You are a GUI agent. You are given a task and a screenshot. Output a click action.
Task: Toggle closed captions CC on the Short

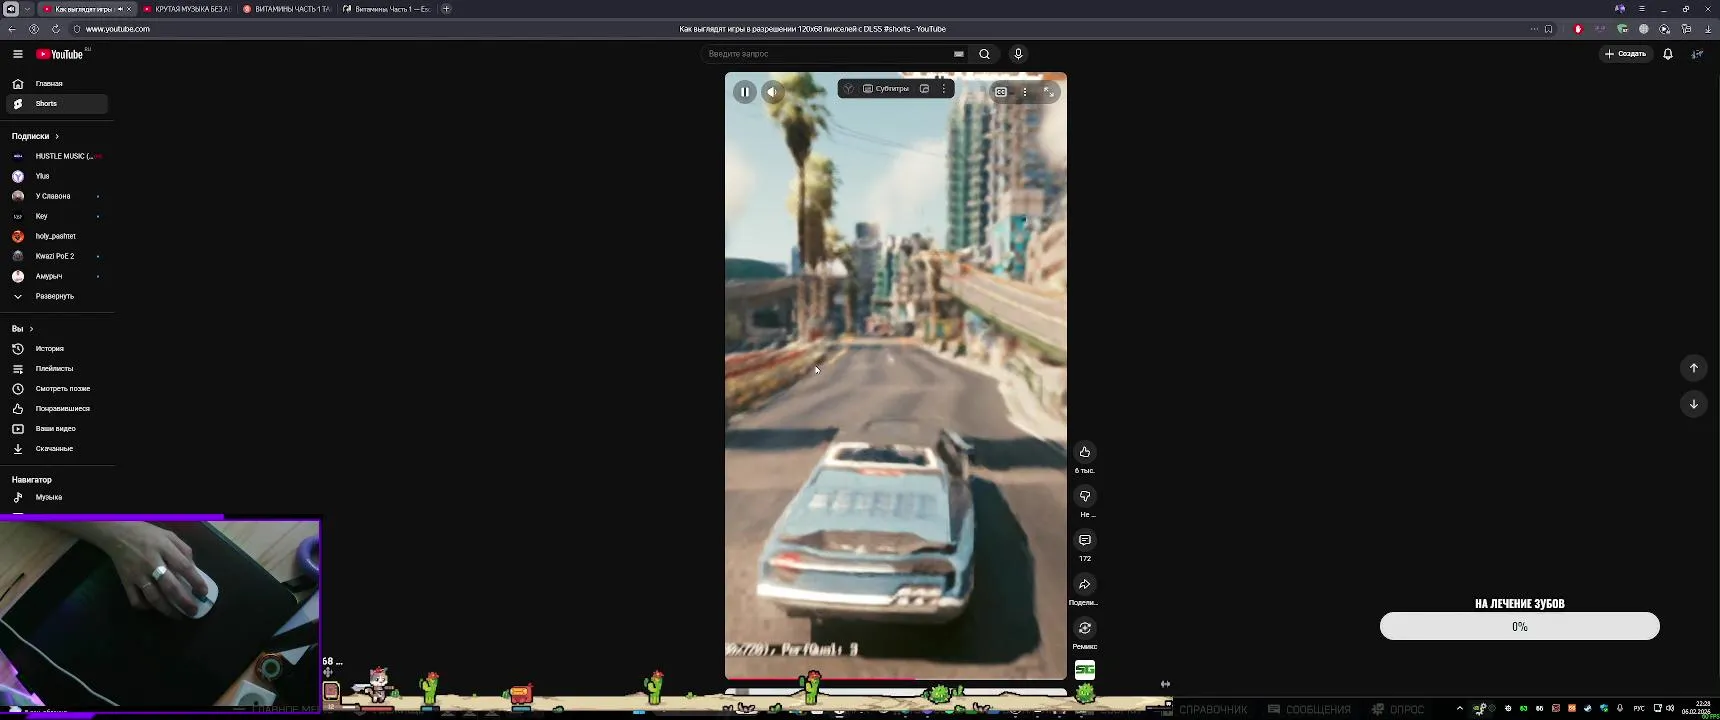pos(1001,92)
